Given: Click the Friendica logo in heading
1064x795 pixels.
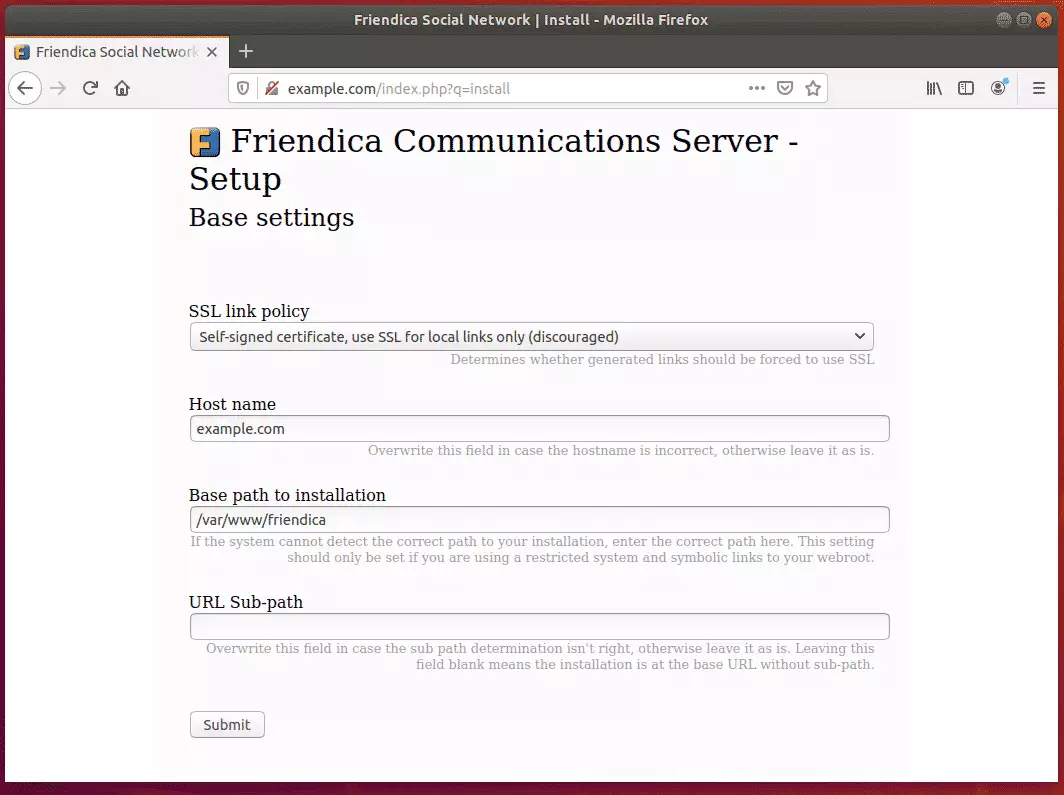Looking at the screenshot, I should point(205,142).
